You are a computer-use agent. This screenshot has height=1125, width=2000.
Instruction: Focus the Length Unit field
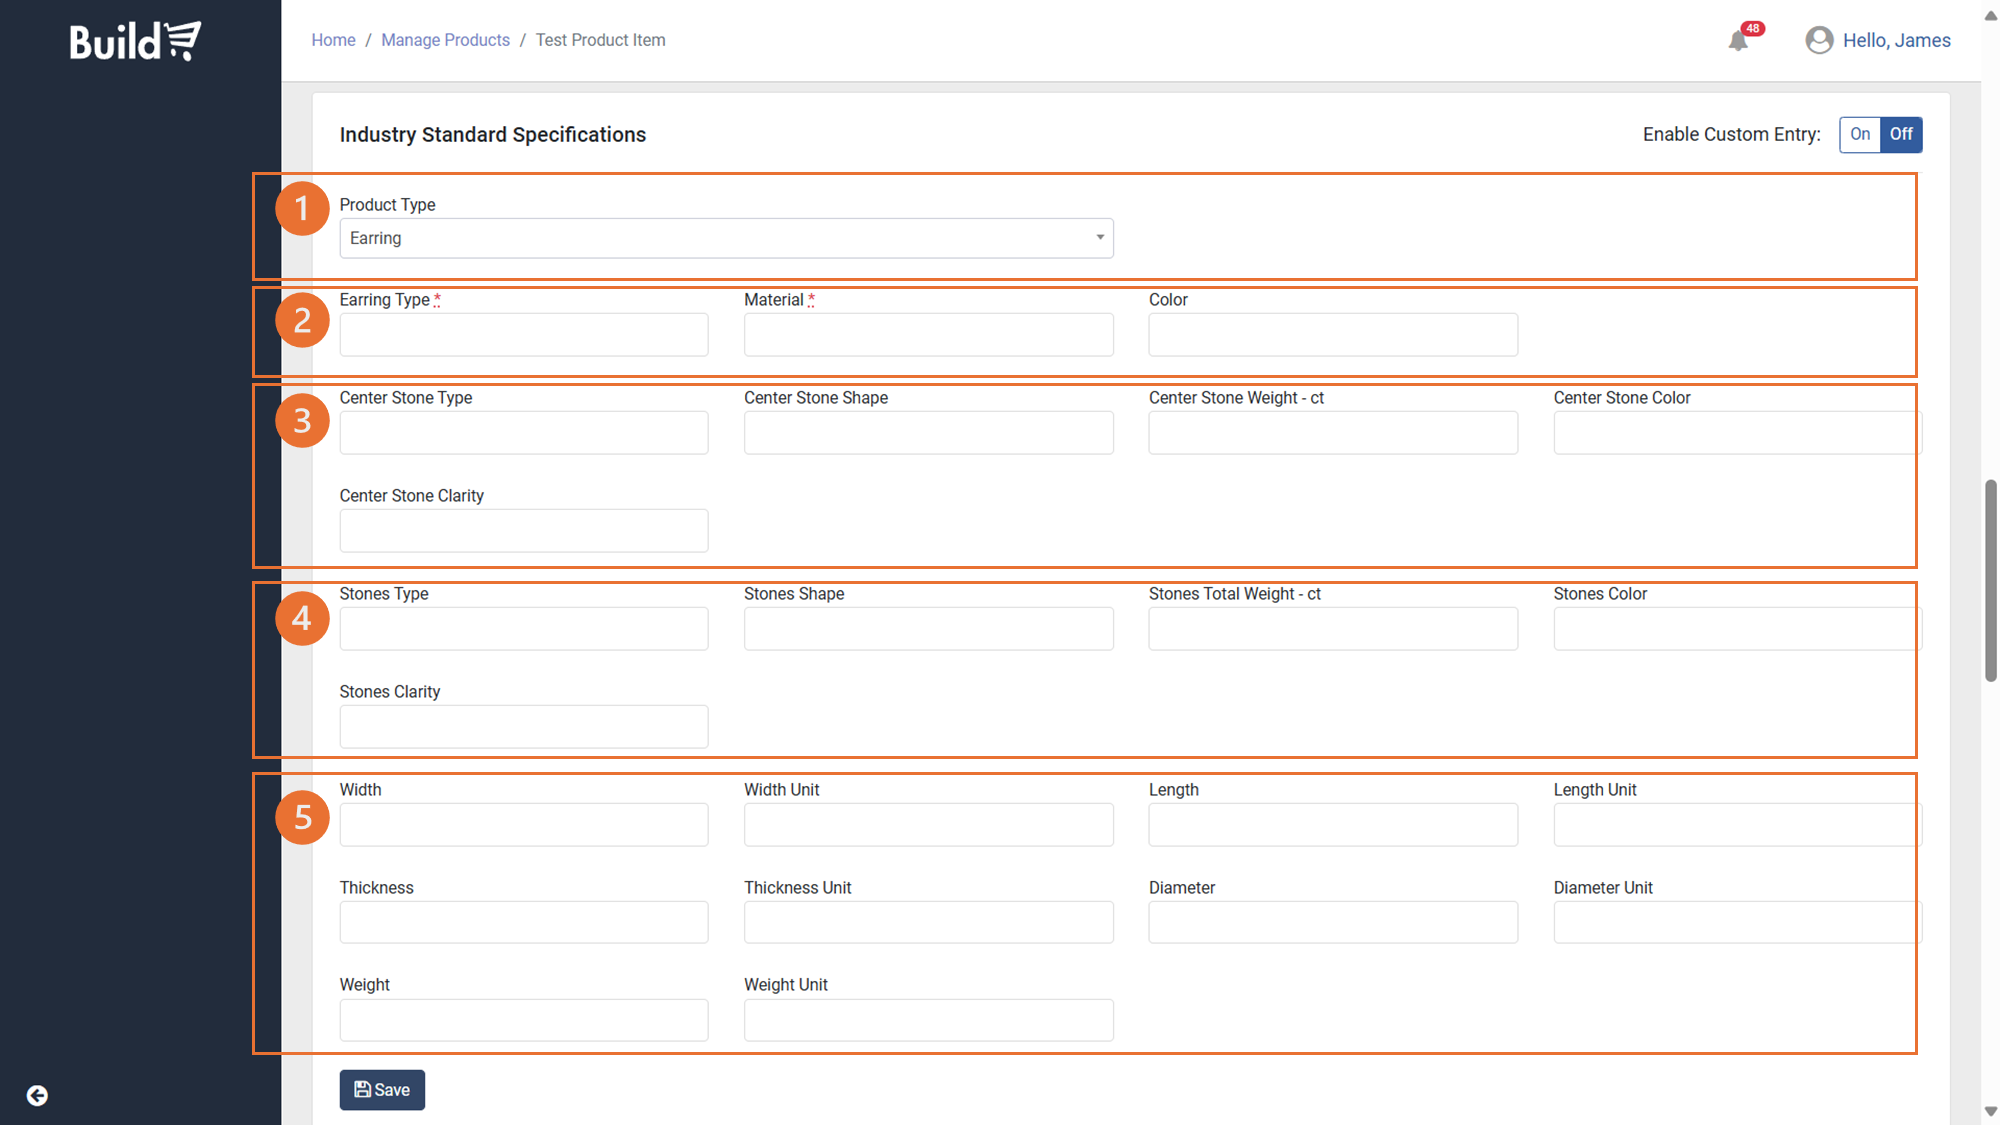pyautogui.click(x=1737, y=824)
